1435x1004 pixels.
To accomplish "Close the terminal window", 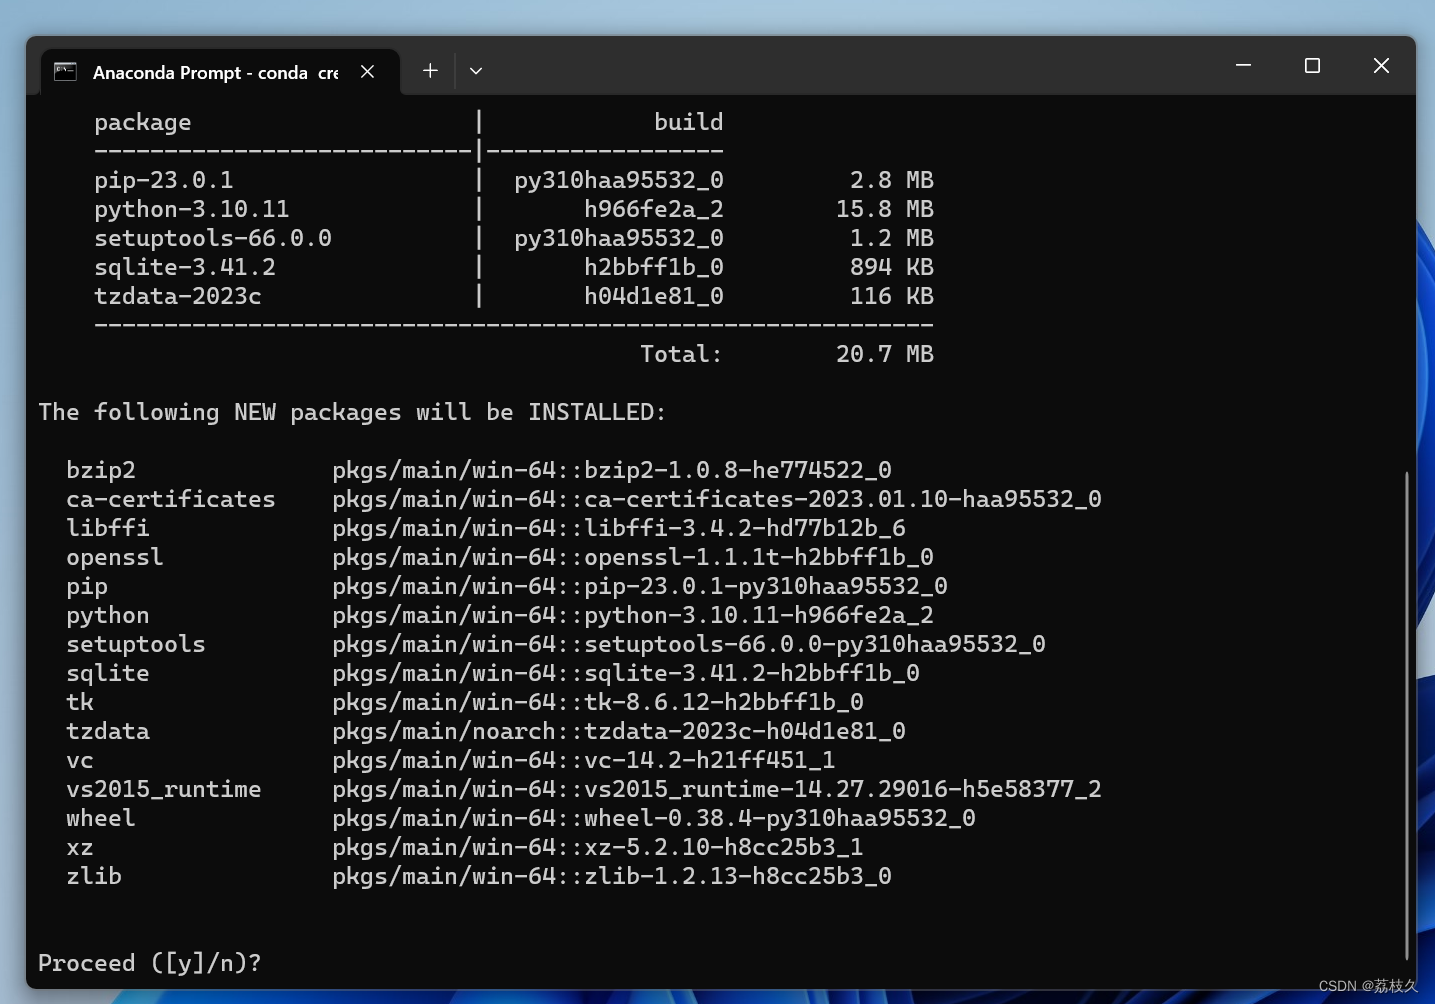I will pos(1381,66).
